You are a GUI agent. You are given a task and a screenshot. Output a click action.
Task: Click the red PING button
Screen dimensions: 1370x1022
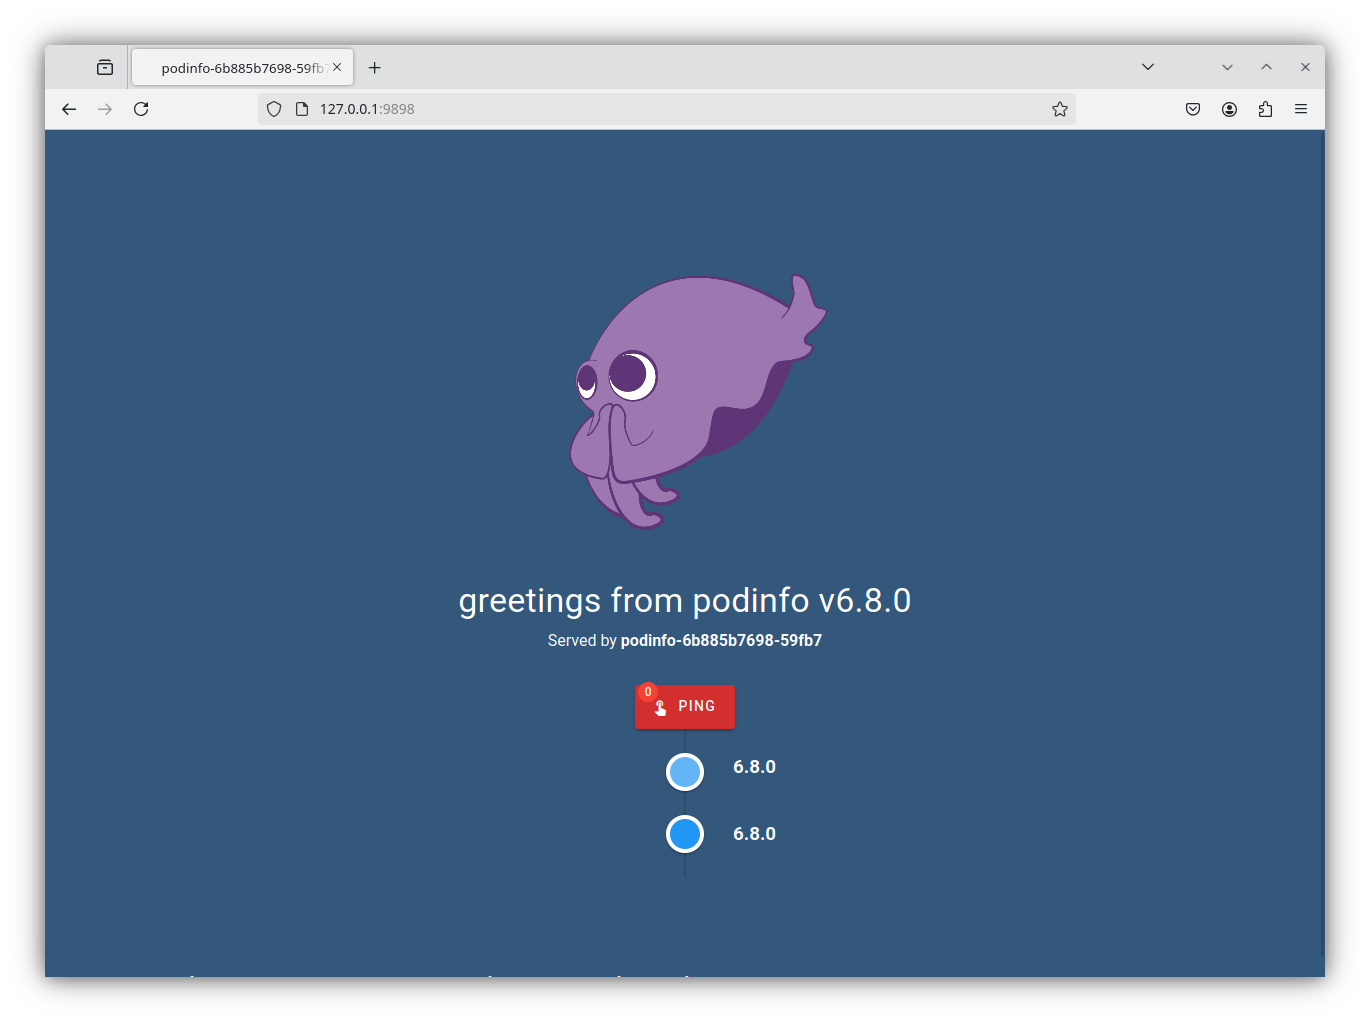pos(685,707)
